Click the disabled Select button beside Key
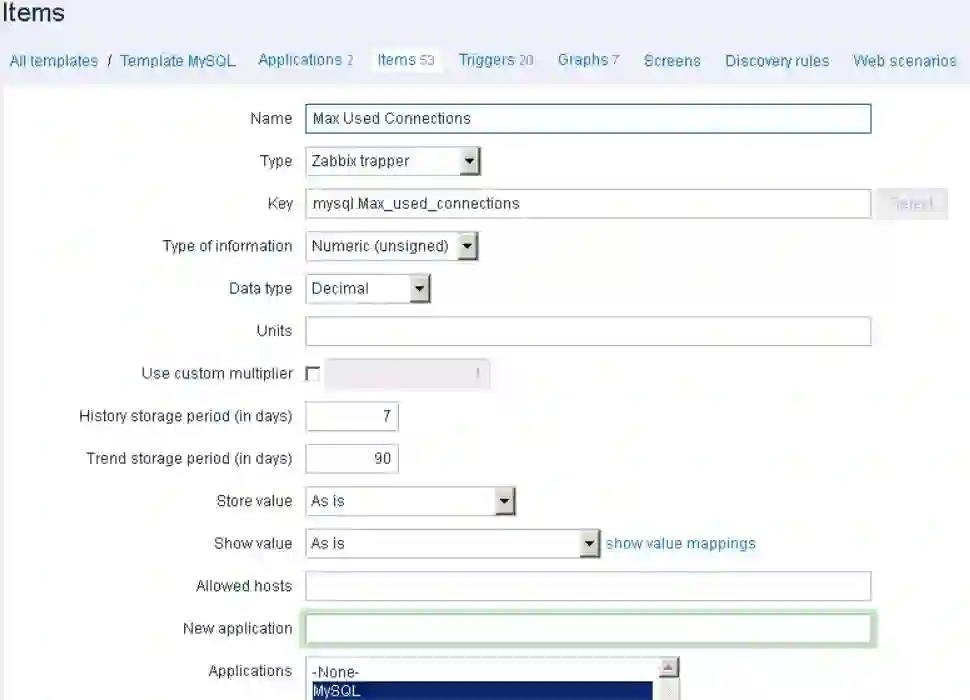970x700 pixels. point(911,203)
